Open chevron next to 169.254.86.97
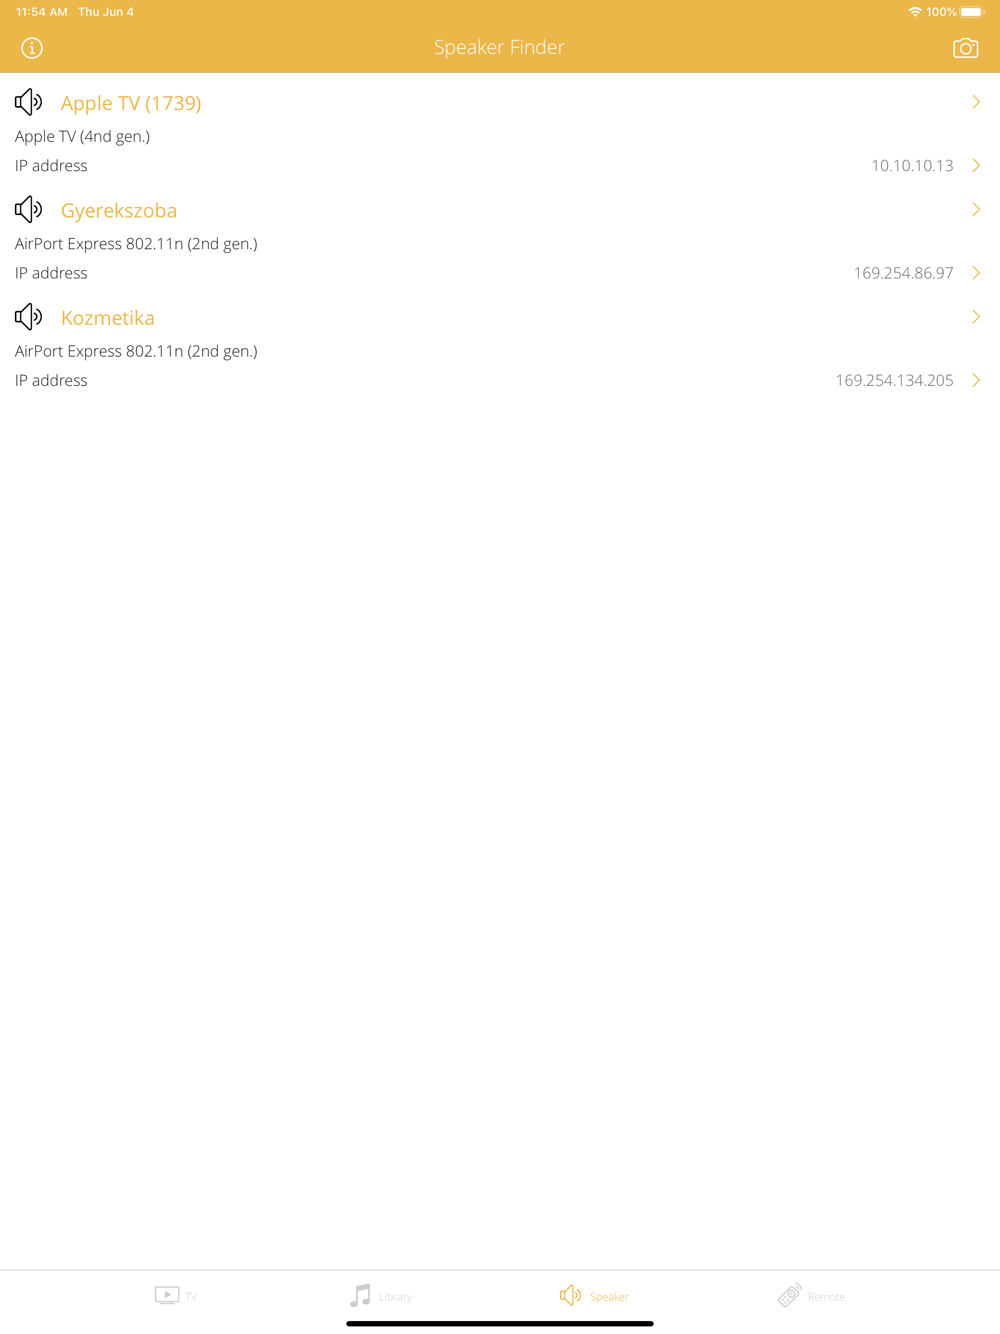 976,273
